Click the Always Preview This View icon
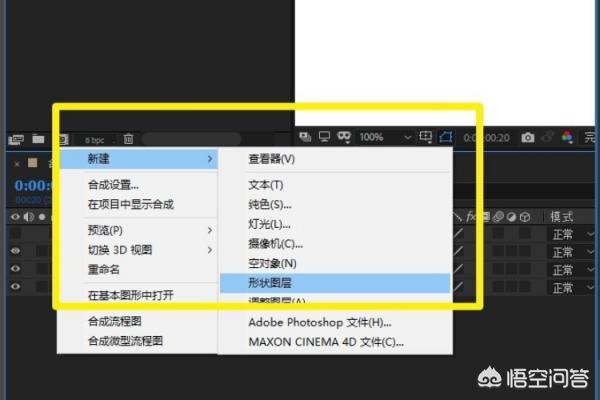Image resolution: width=600 pixels, height=400 pixels. pos(305,137)
